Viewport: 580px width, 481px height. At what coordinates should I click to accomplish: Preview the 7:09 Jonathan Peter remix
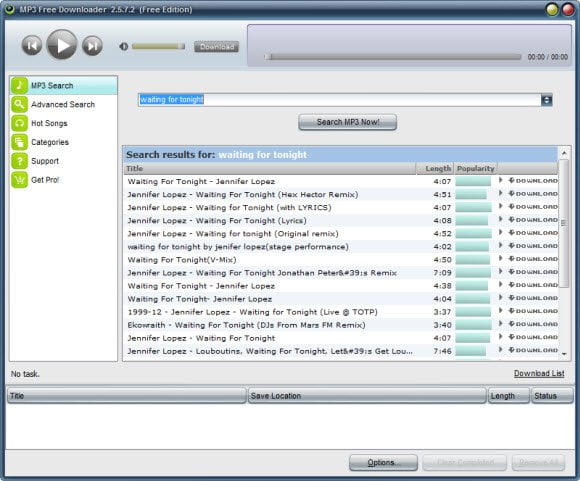tap(500, 271)
